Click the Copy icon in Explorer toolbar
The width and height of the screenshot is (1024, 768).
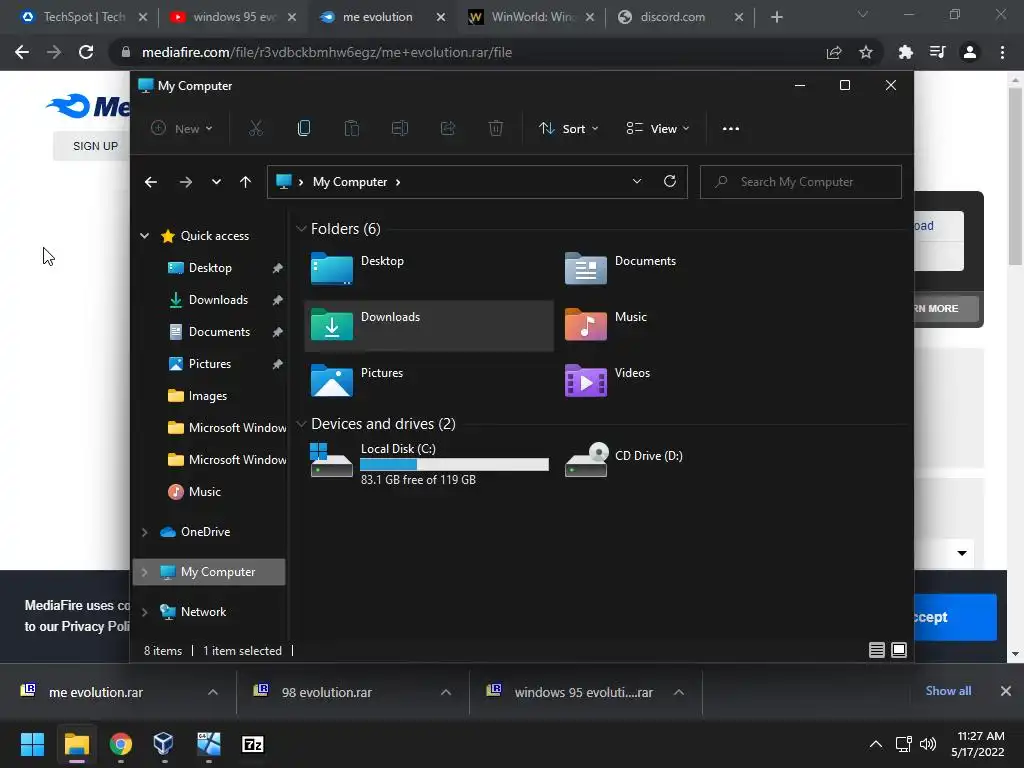pos(304,128)
